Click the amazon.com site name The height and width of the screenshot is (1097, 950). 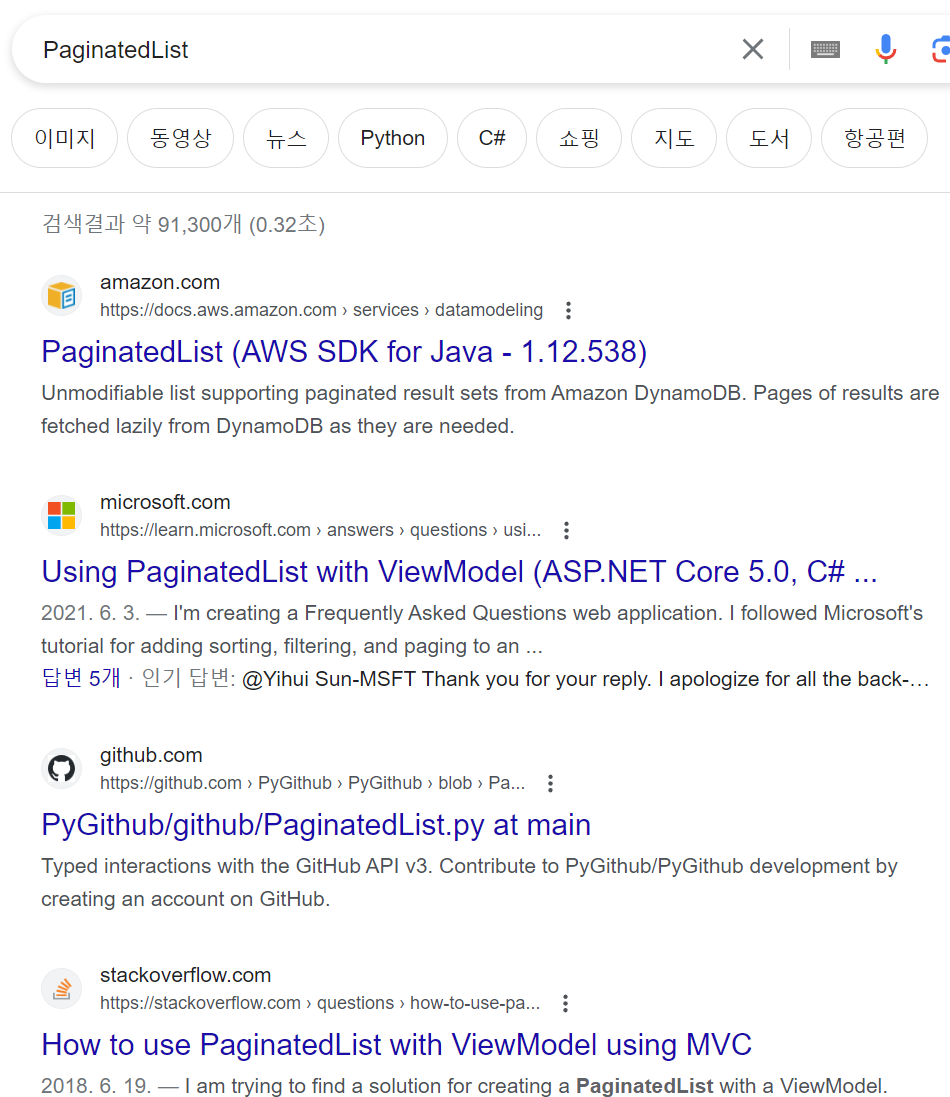point(160,283)
